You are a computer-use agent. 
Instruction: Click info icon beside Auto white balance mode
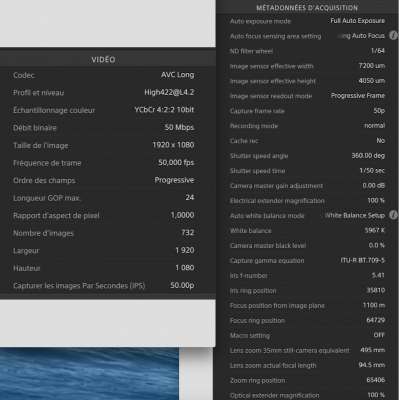(393, 215)
